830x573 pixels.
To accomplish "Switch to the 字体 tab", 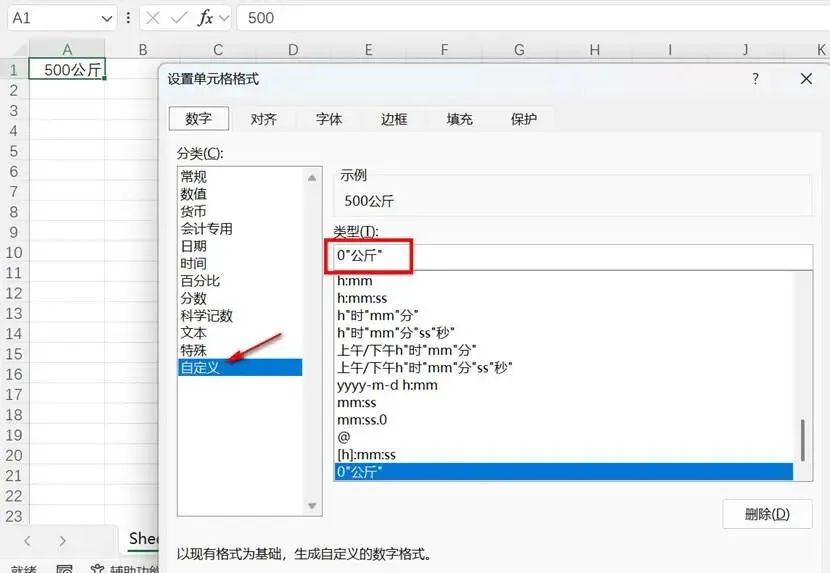I will pyautogui.click(x=329, y=119).
